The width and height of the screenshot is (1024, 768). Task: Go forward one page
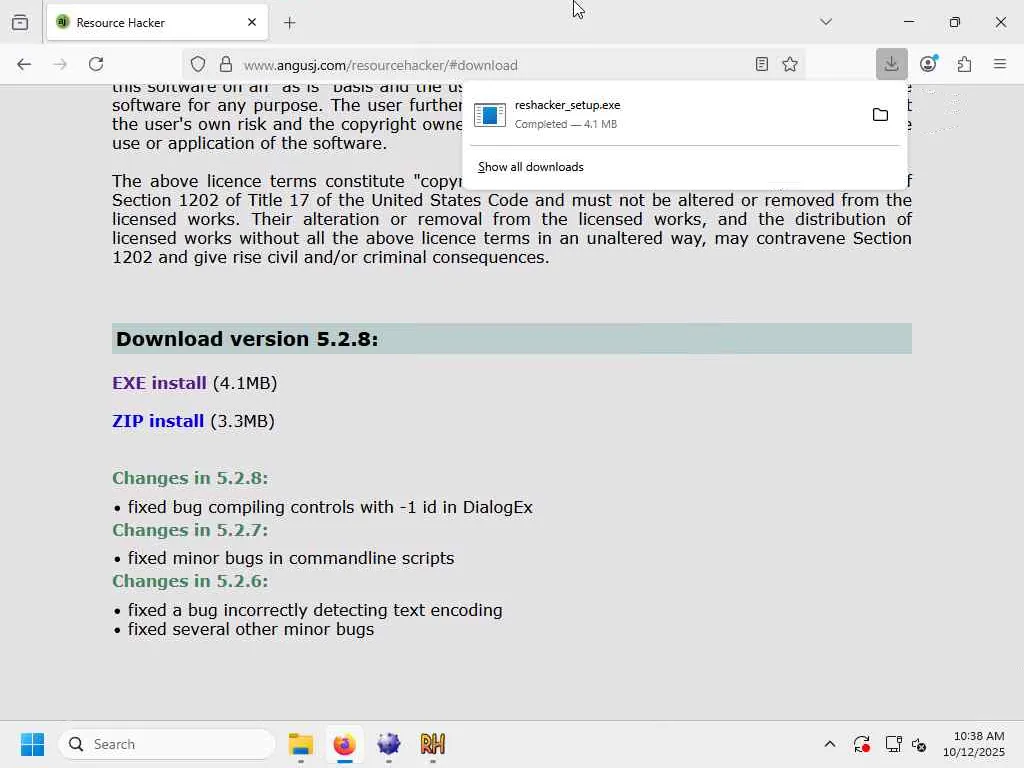click(x=60, y=64)
